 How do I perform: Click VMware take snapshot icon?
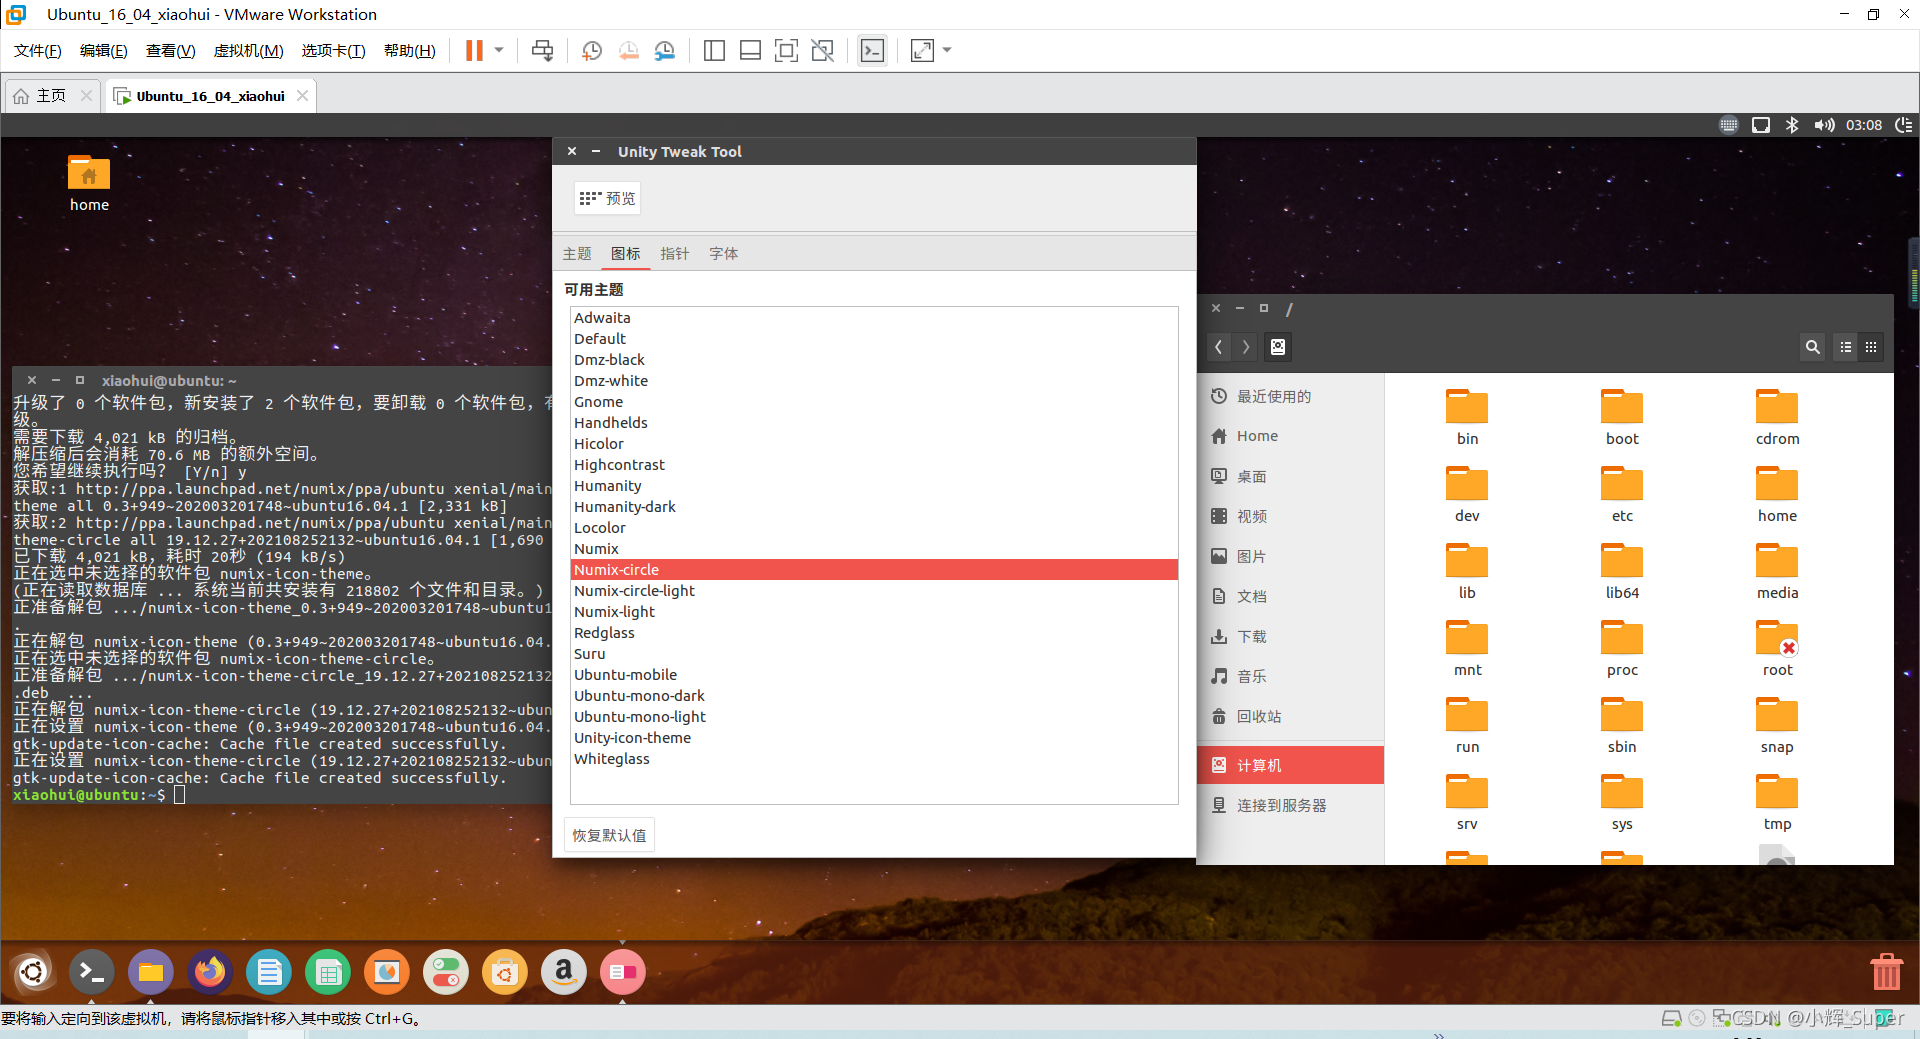(592, 51)
